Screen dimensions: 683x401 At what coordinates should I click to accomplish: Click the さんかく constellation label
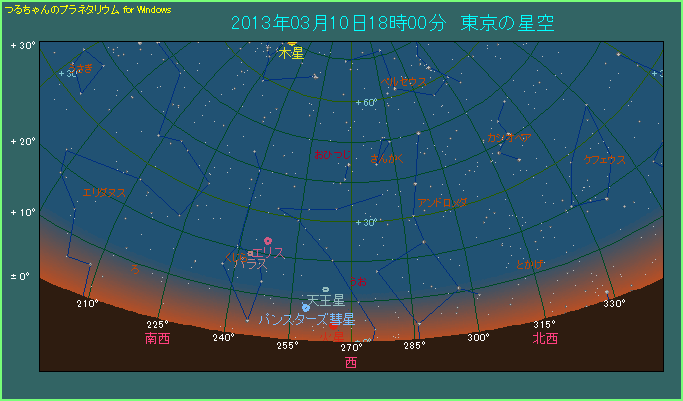pyautogui.click(x=387, y=158)
